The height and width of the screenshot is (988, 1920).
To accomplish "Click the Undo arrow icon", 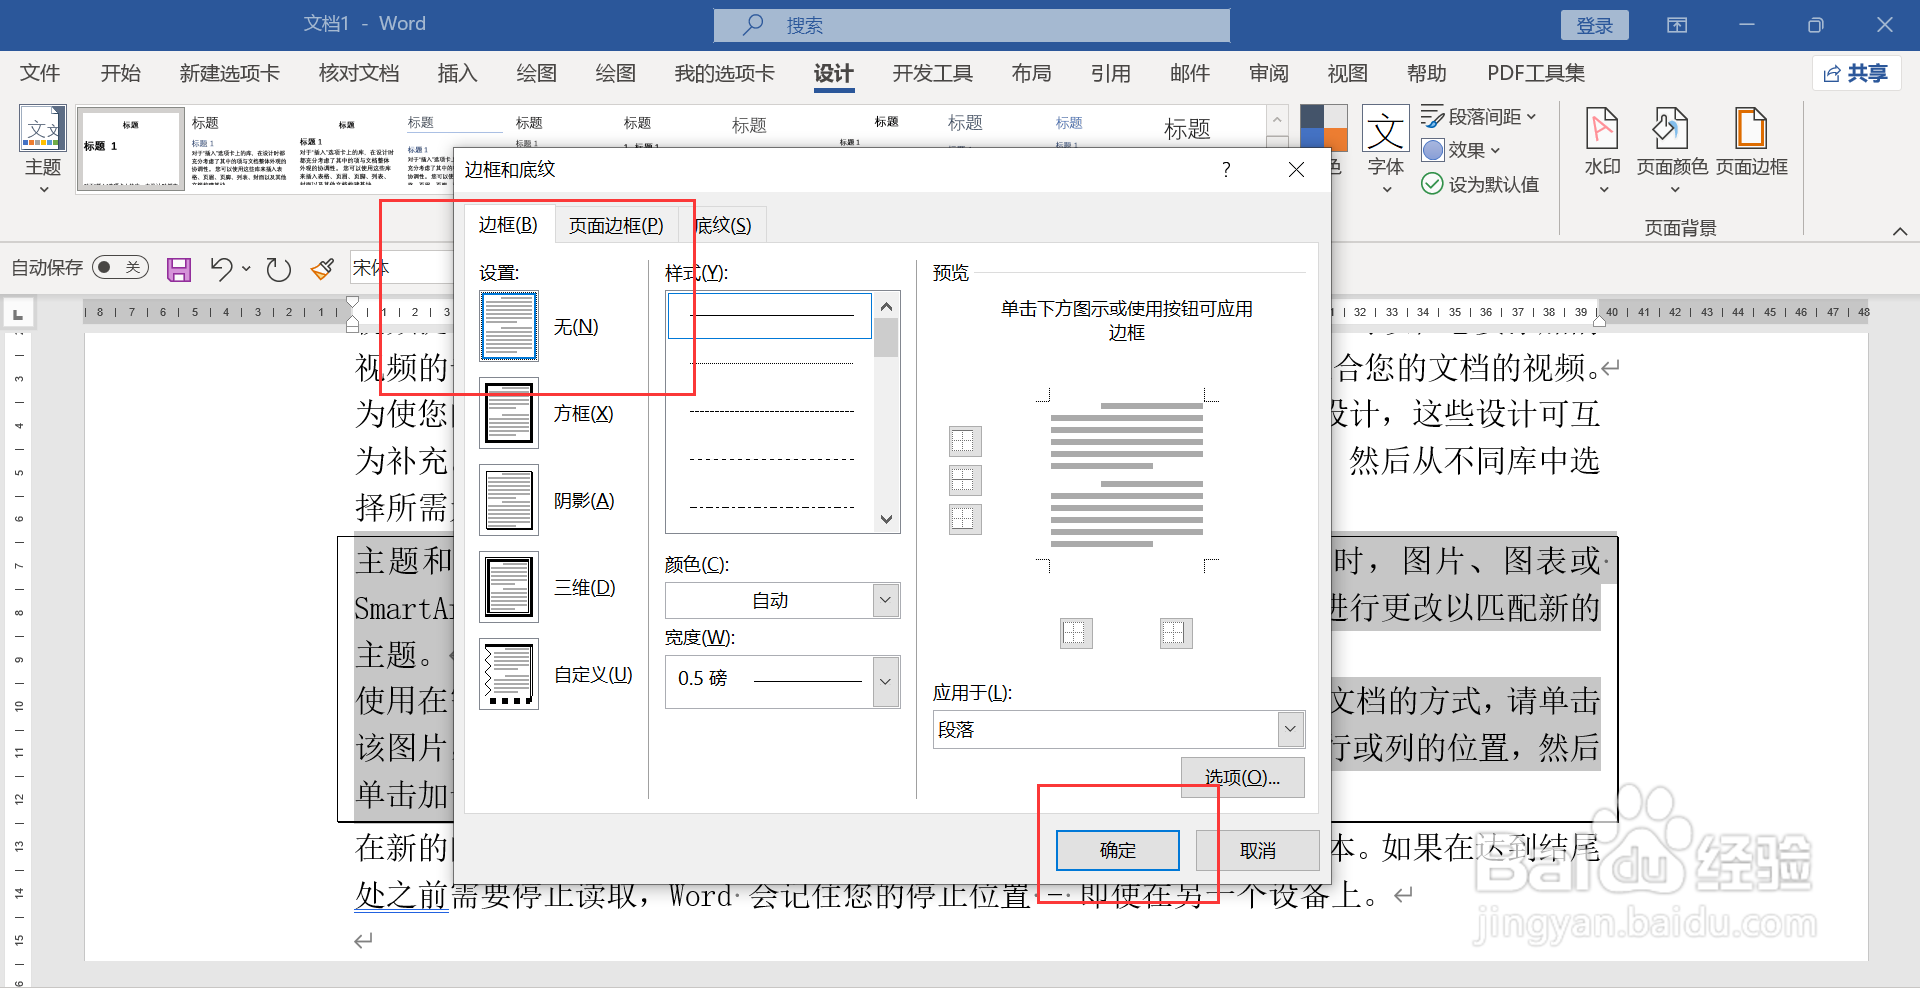I will (221, 268).
